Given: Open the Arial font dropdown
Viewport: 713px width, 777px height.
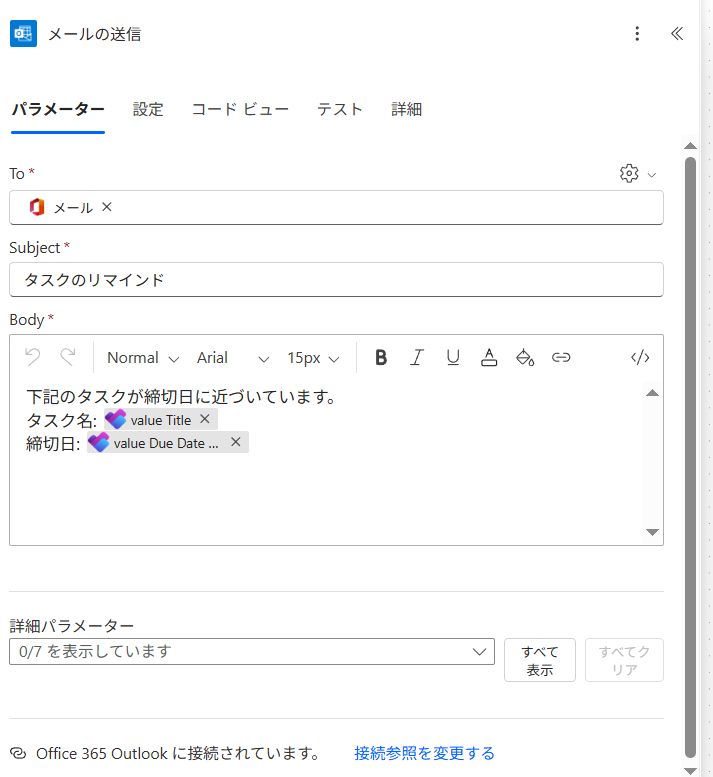Looking at the screenshot, I should pos(233,358).
